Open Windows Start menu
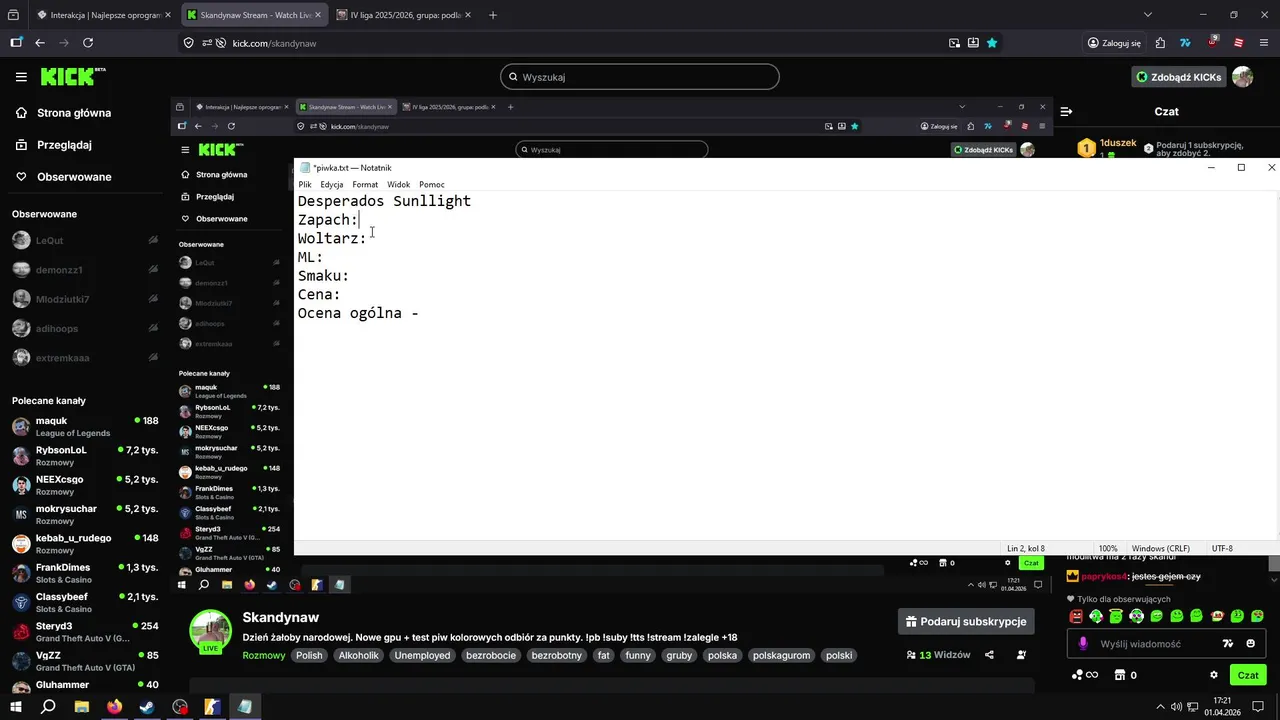This screenshot has width=1280, height=720. [15, 707]
